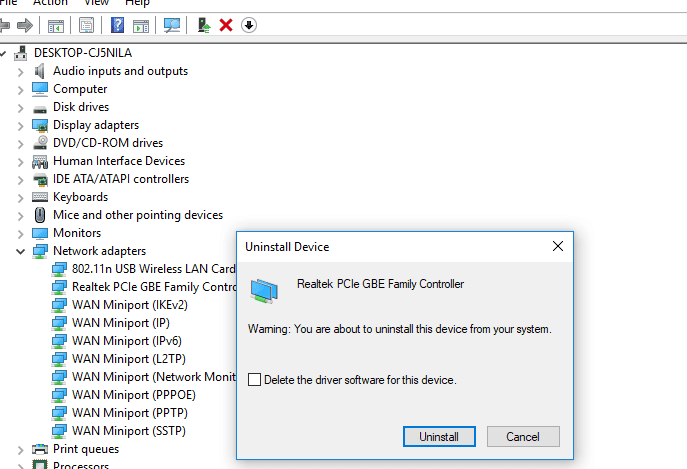Click the Properties toolbar icon
This screenshot has height=469, width=687.
[88, 25]
